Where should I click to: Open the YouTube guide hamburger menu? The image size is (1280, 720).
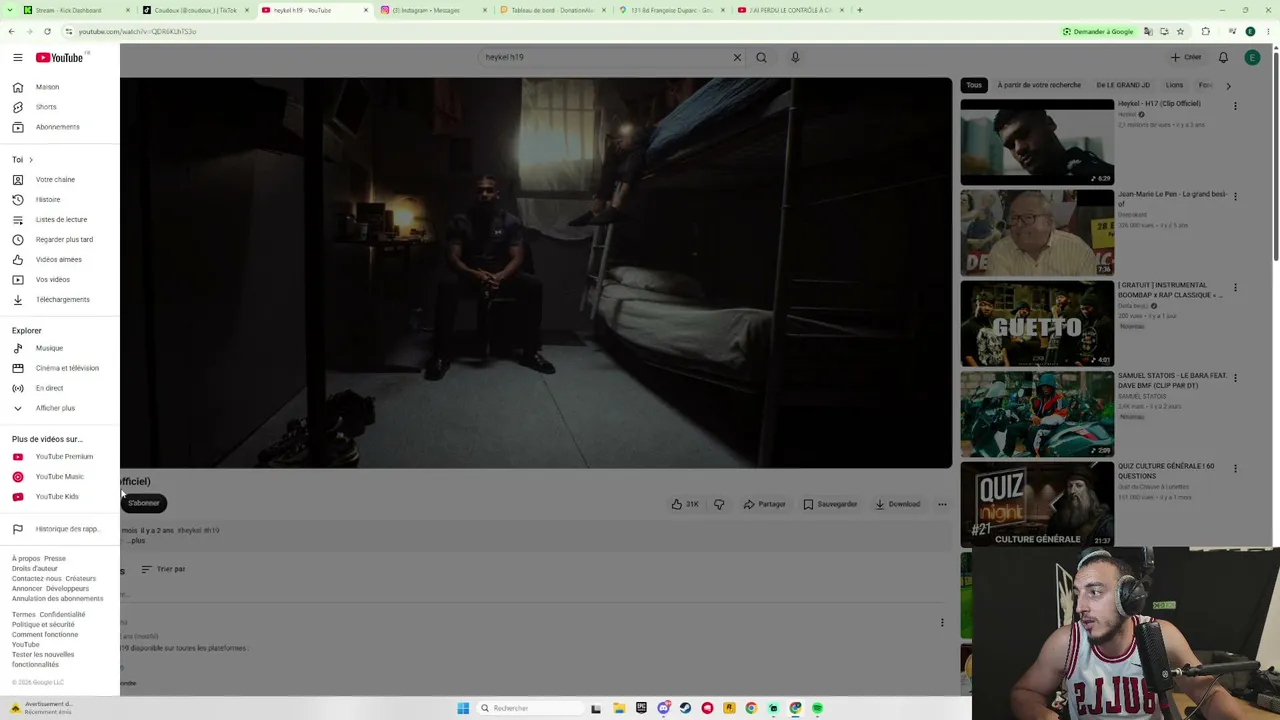(x=17, y=57)
